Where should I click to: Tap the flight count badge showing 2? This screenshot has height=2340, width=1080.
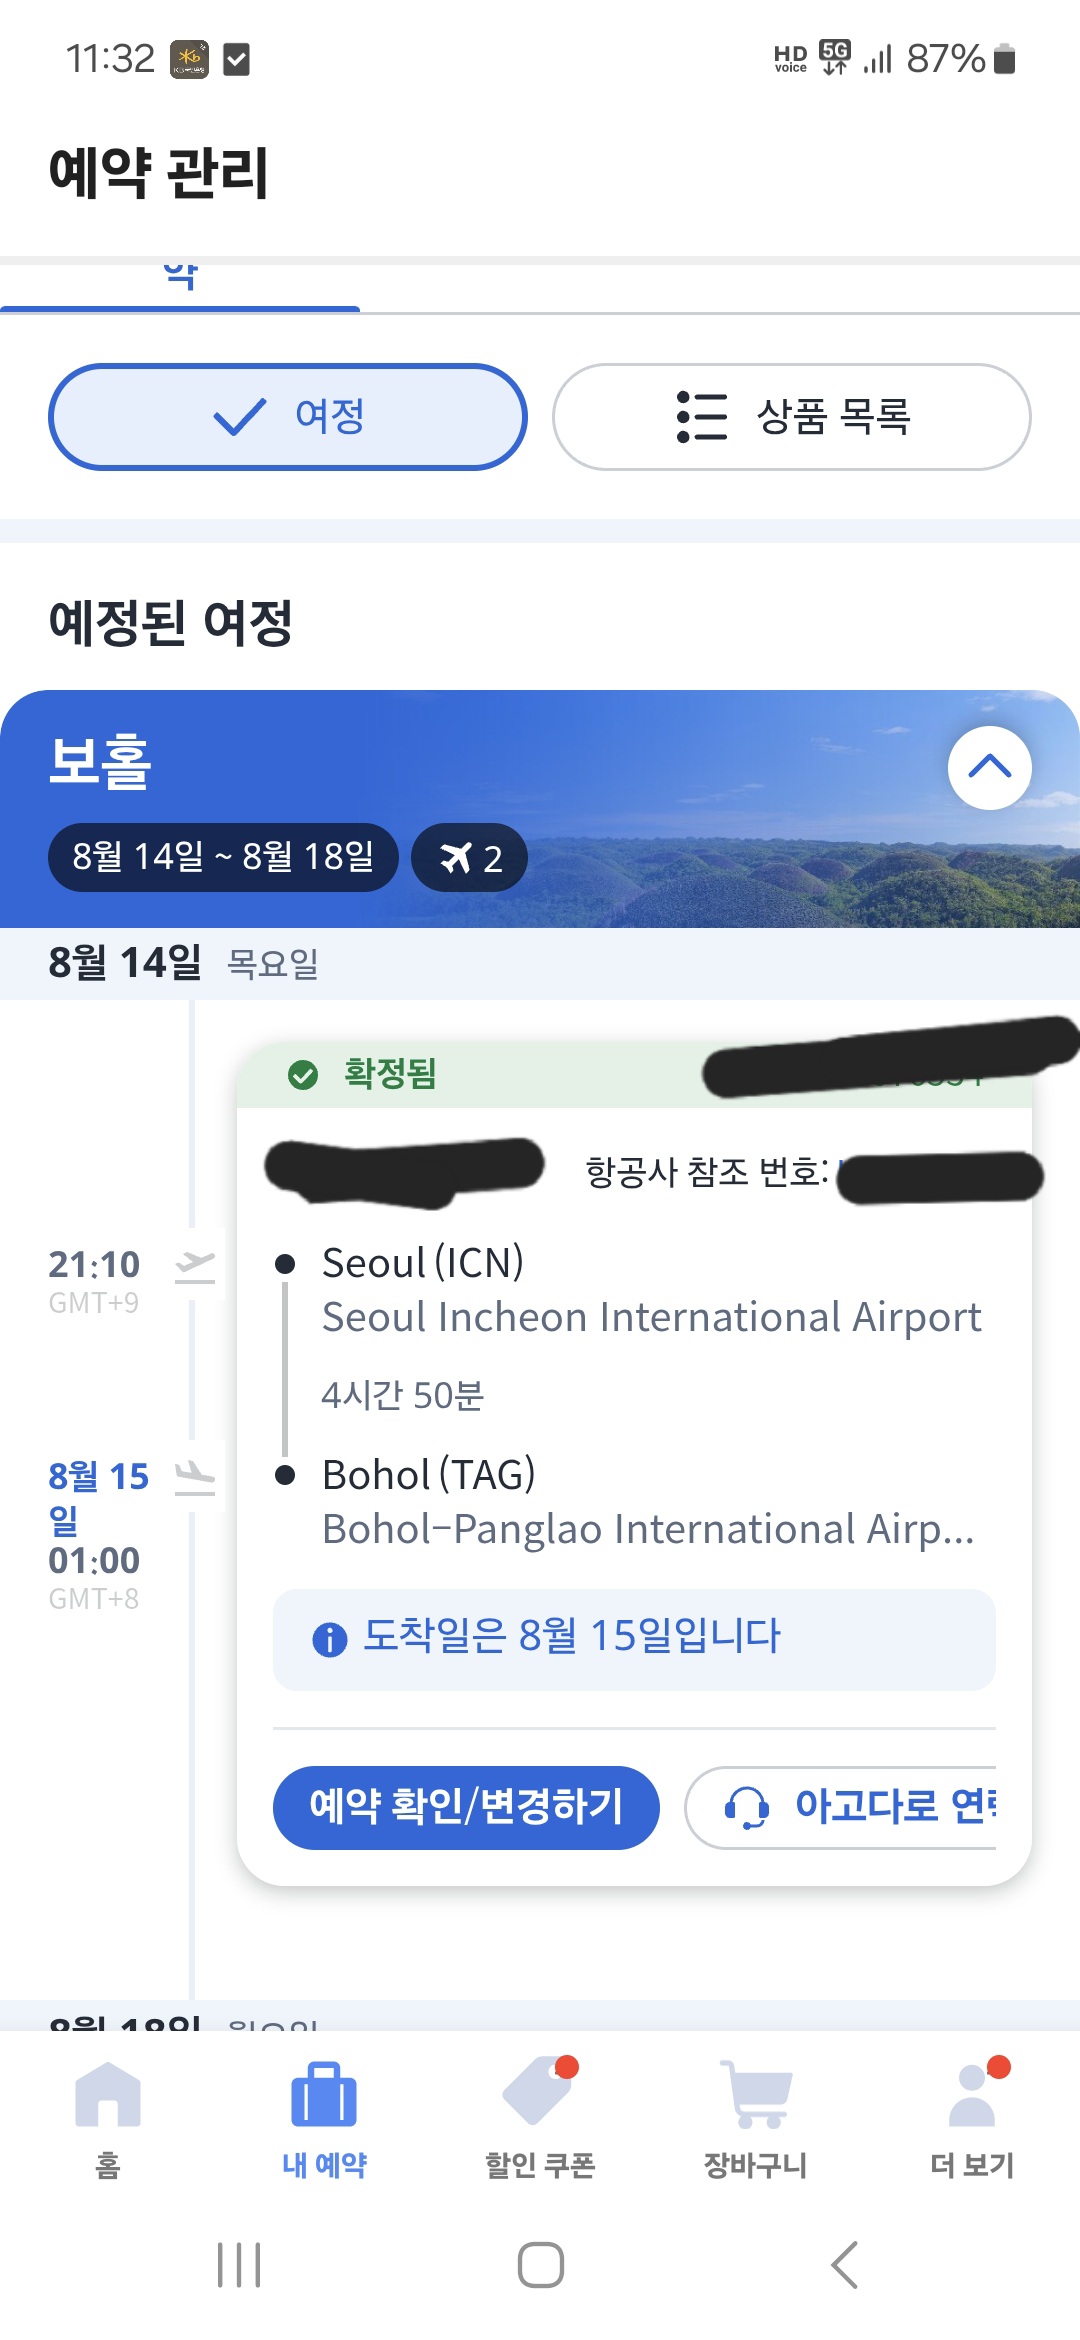(470, 858)
